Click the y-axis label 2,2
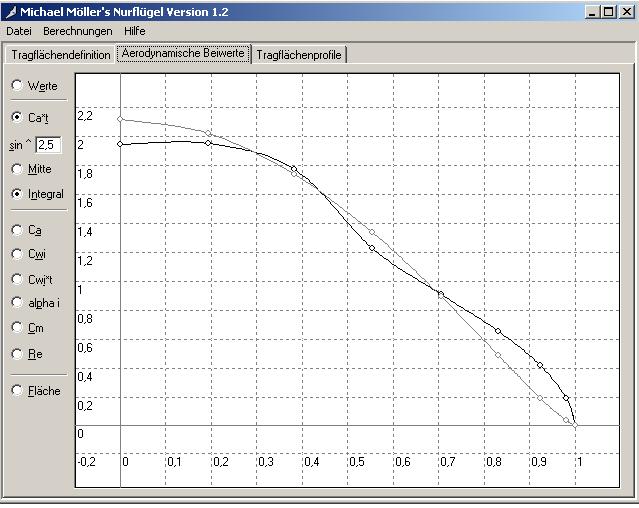The image size is (639, 508). click(x=85, y=116)
